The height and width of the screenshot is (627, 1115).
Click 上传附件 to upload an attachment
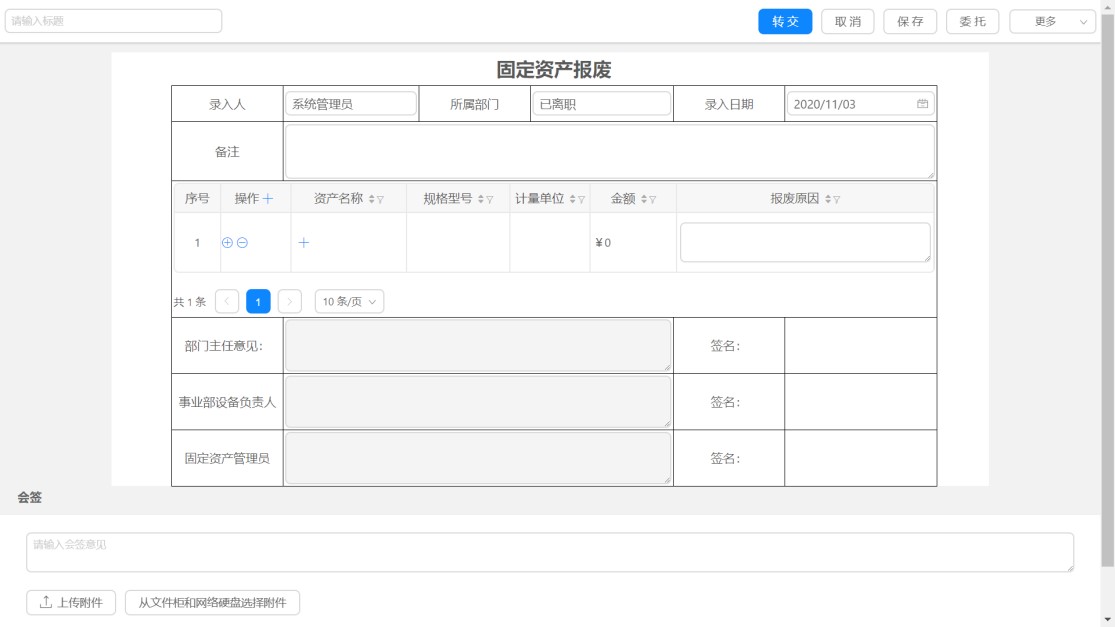point(71,603)
